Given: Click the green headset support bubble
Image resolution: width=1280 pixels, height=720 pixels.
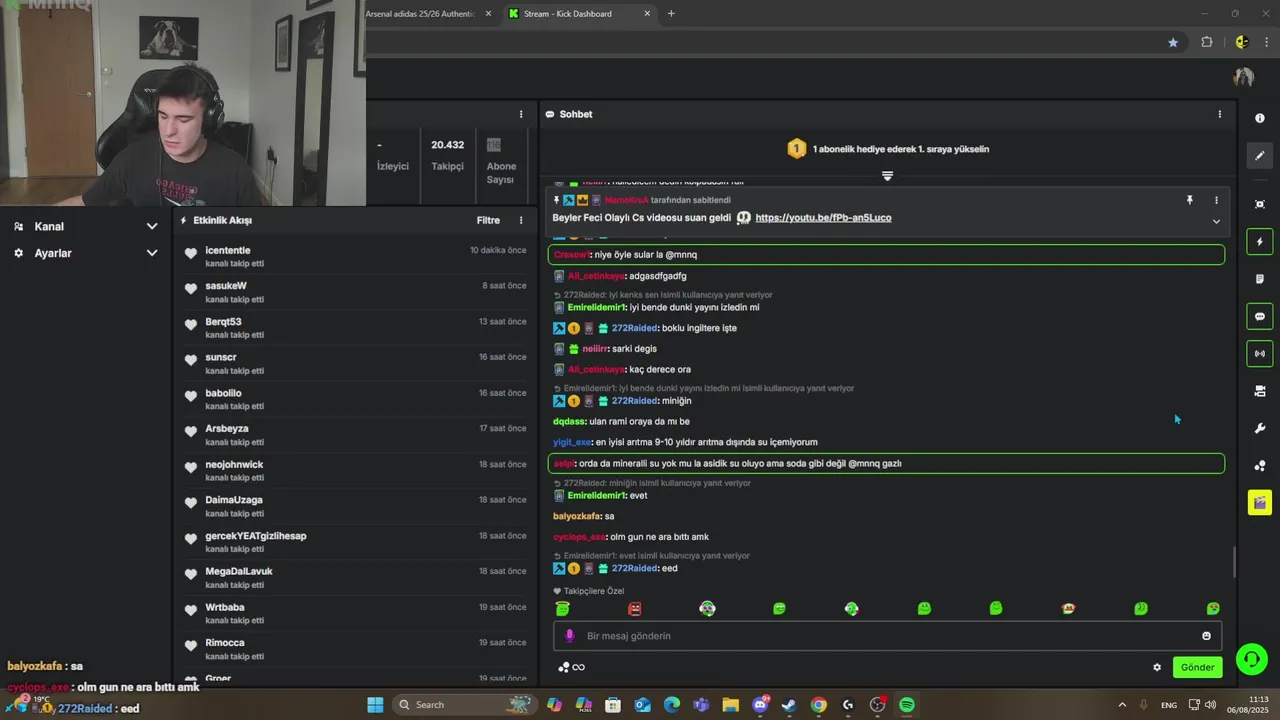Looking at the screenshot, I should pyautogui.click(x=1251, y=660).
